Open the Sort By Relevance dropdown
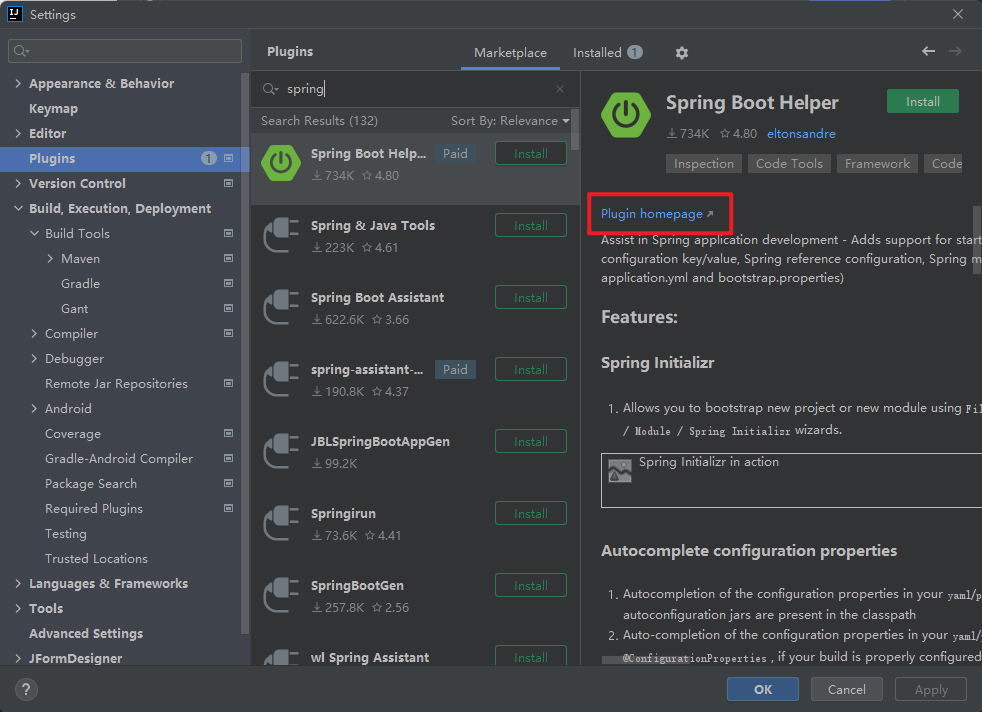This screenshot has height=712, width=982. click(x=510, y=121)
